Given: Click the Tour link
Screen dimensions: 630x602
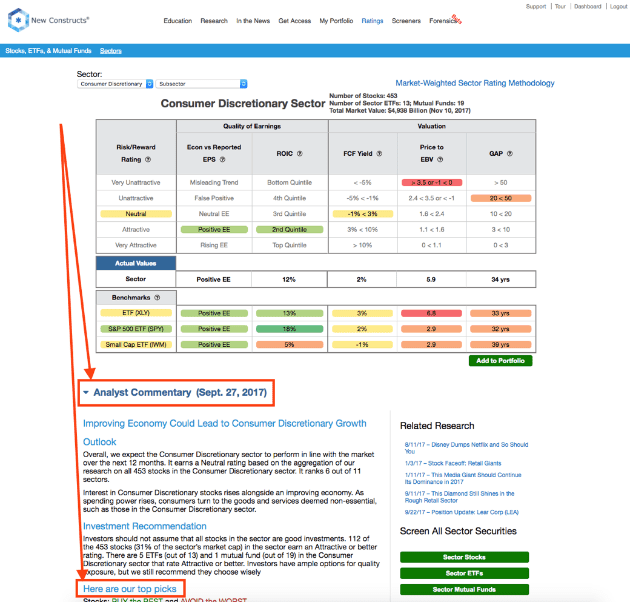Looking at the screenshot, I should pos(560,6).
